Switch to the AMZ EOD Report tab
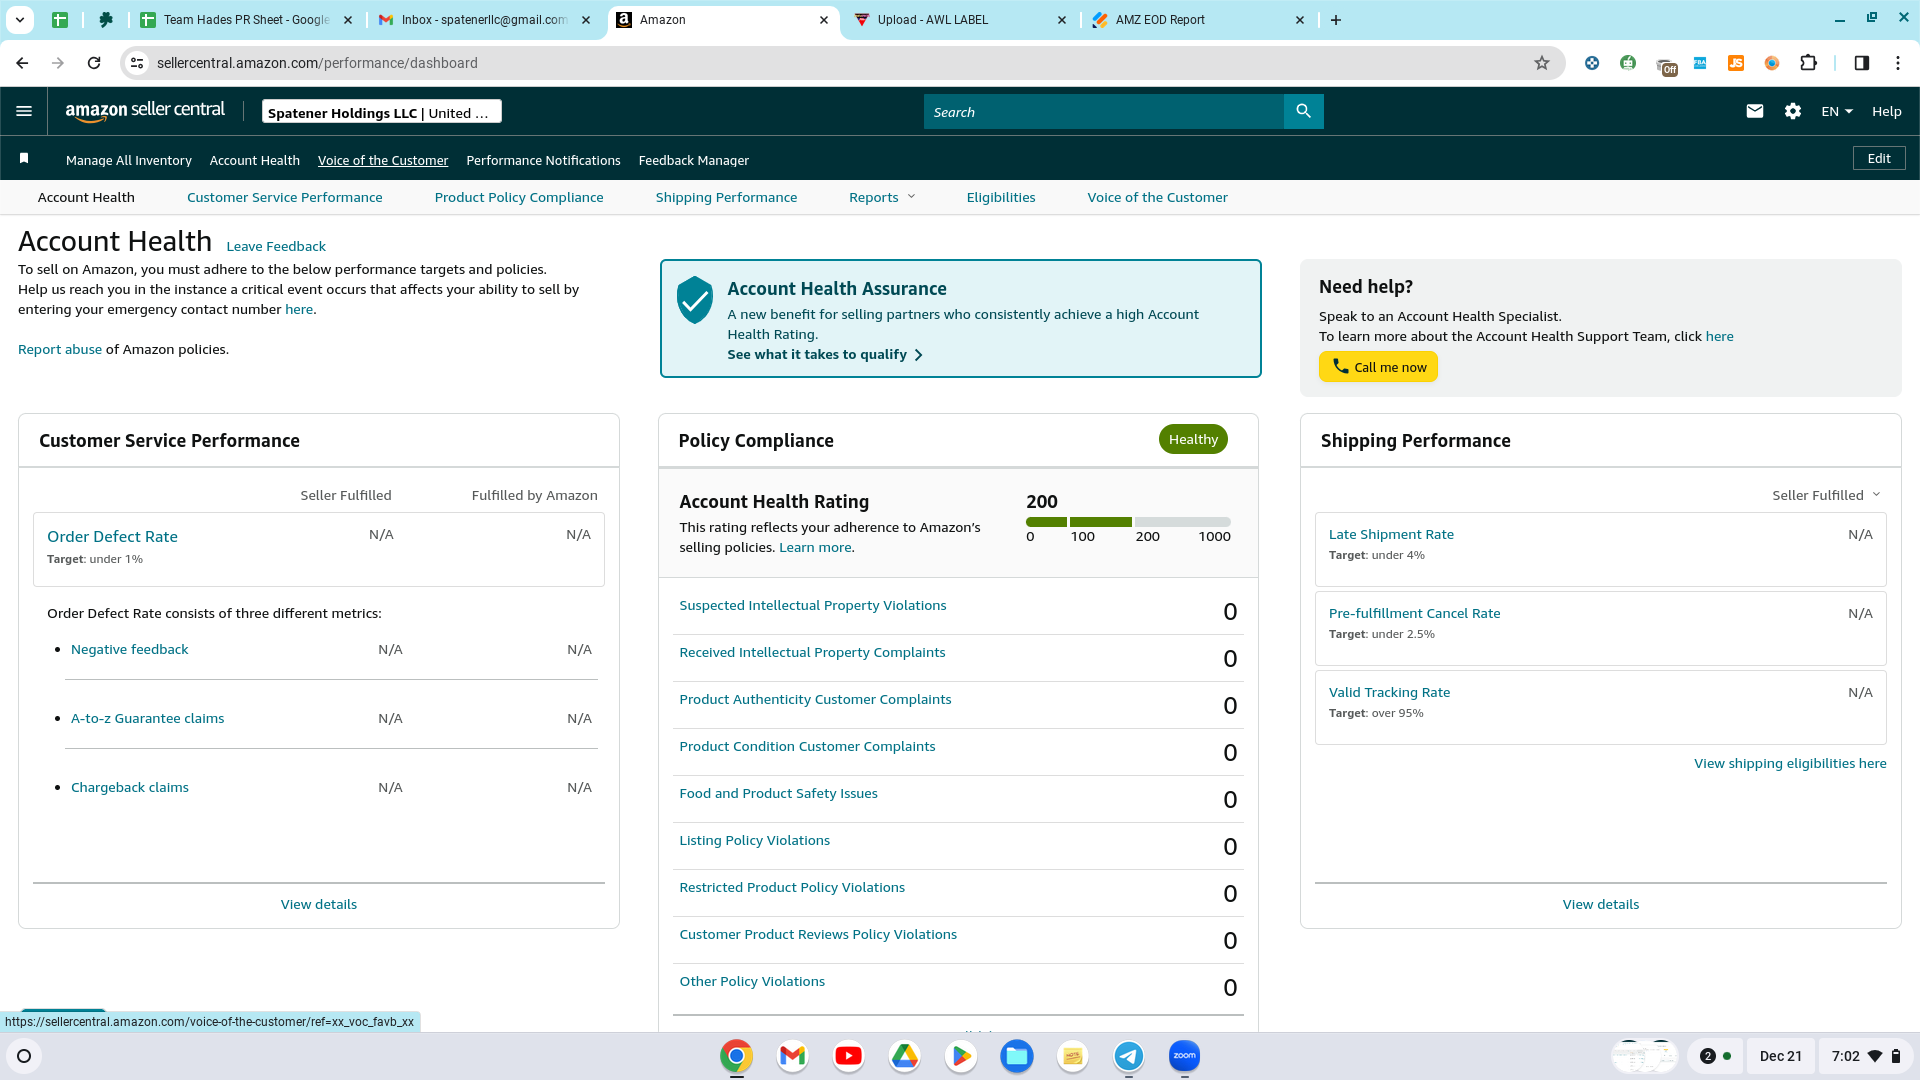Viewport: 1920px width, 1080px height. (1198, 20)
